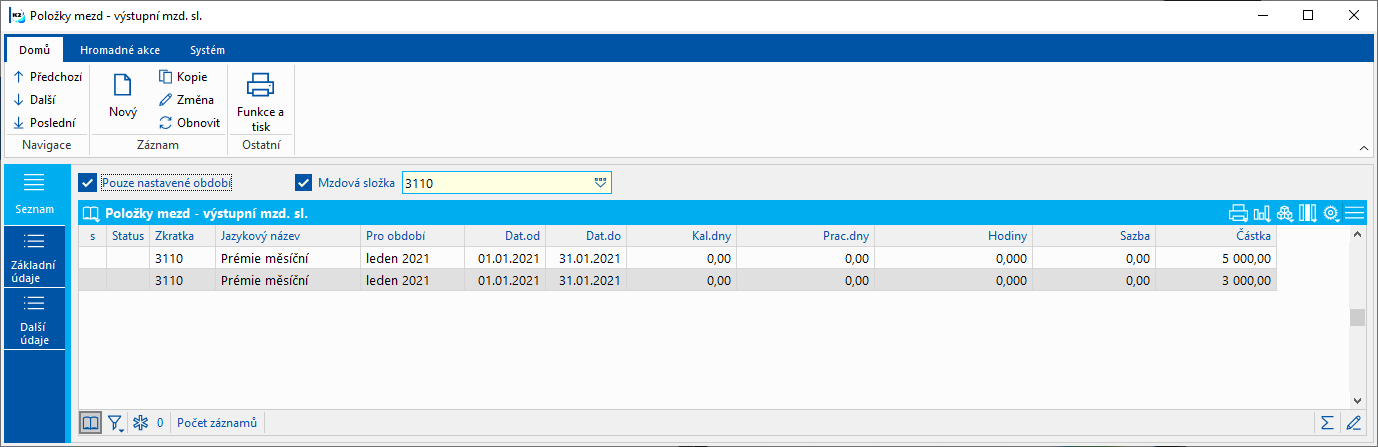Sort by Zkratka column header

tap(182, 236)
